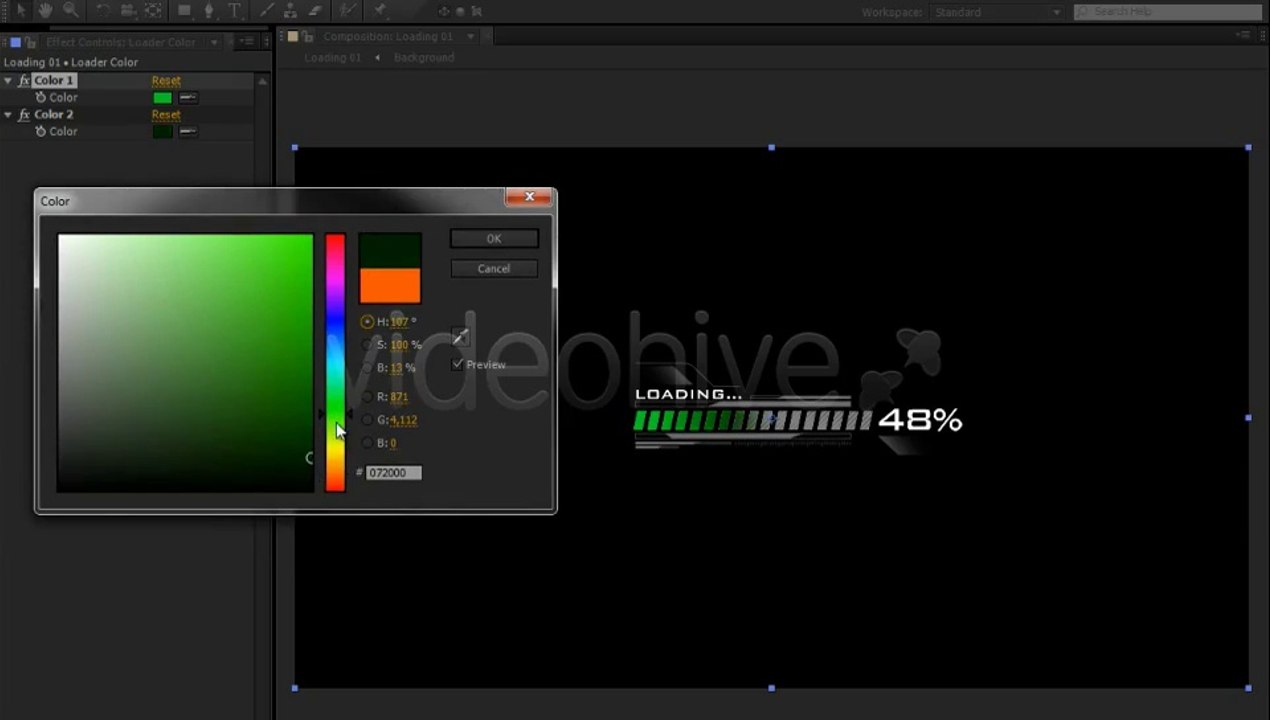Screen dimensions: 1270x720
Task: Select the Selection arrow tool
Action: (21, 11)
